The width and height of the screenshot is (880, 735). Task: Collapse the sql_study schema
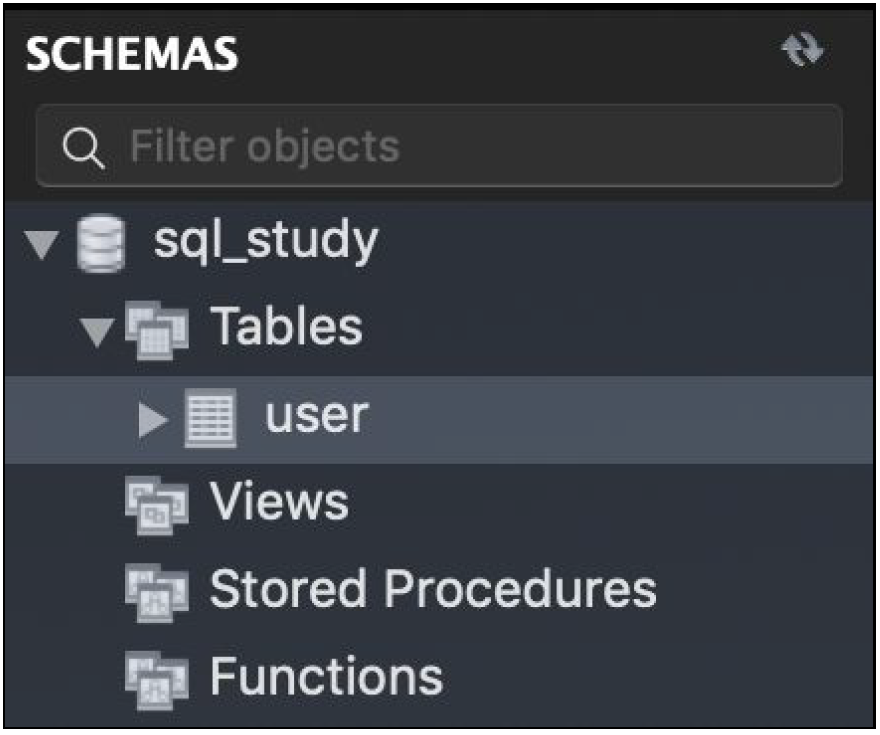pyautogui.click(x=41, y=245)
